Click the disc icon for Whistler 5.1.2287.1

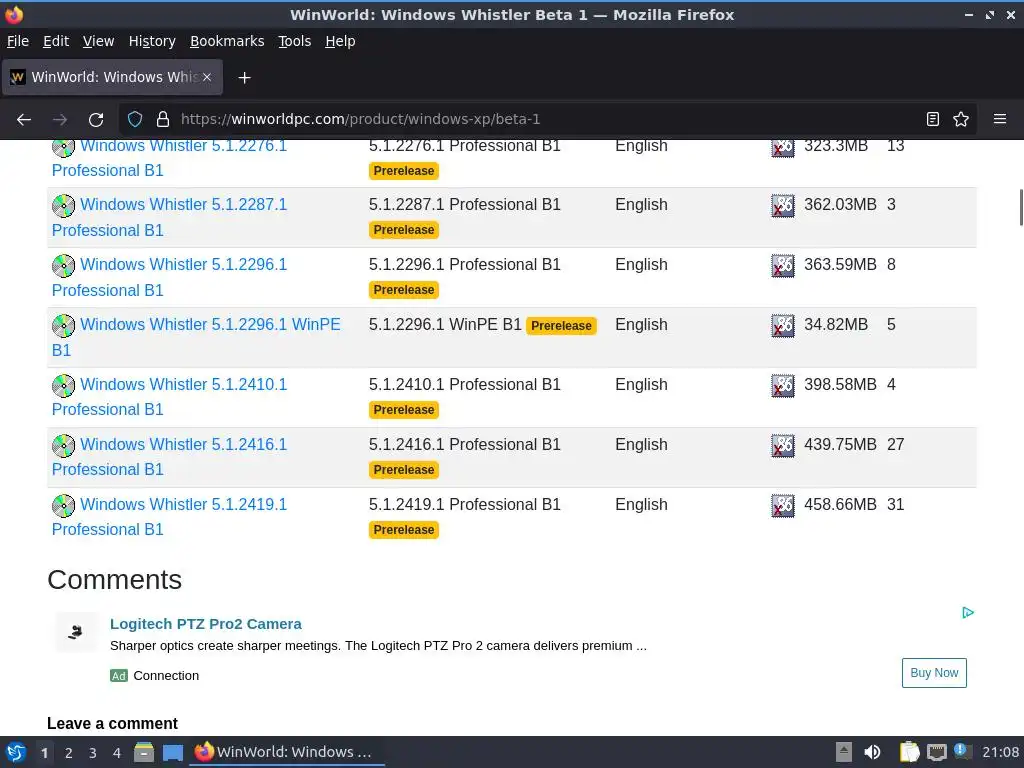point(63,206)
